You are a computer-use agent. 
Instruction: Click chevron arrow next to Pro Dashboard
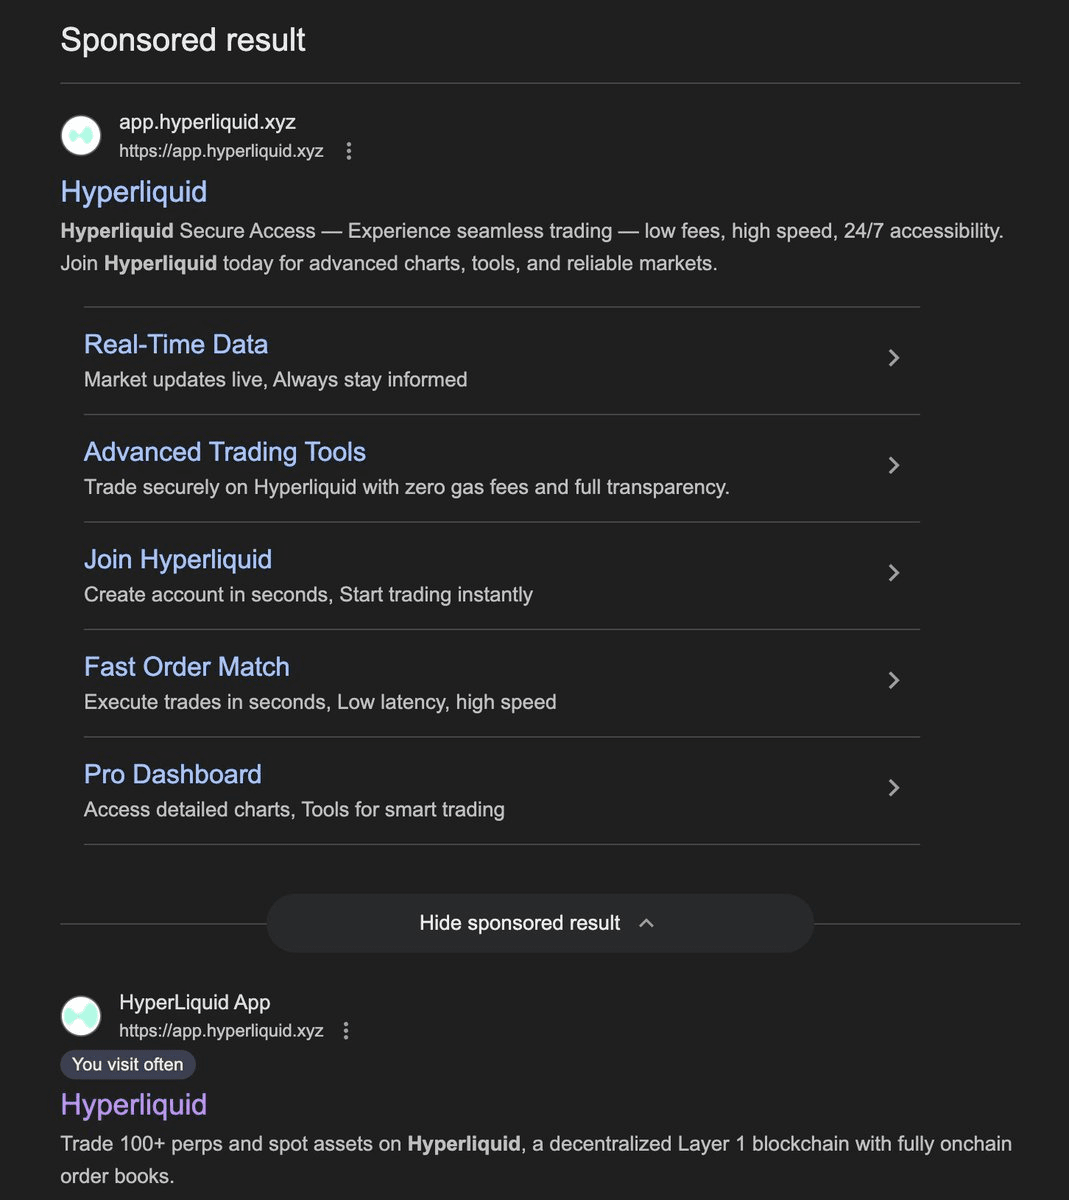[x=894, y=788]
